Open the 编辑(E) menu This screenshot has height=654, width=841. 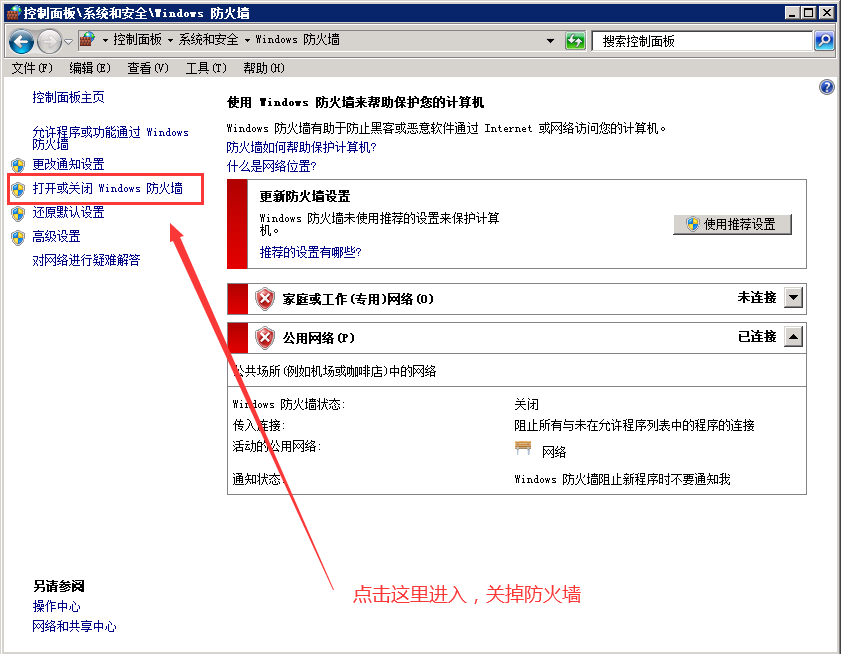[90, 68]
